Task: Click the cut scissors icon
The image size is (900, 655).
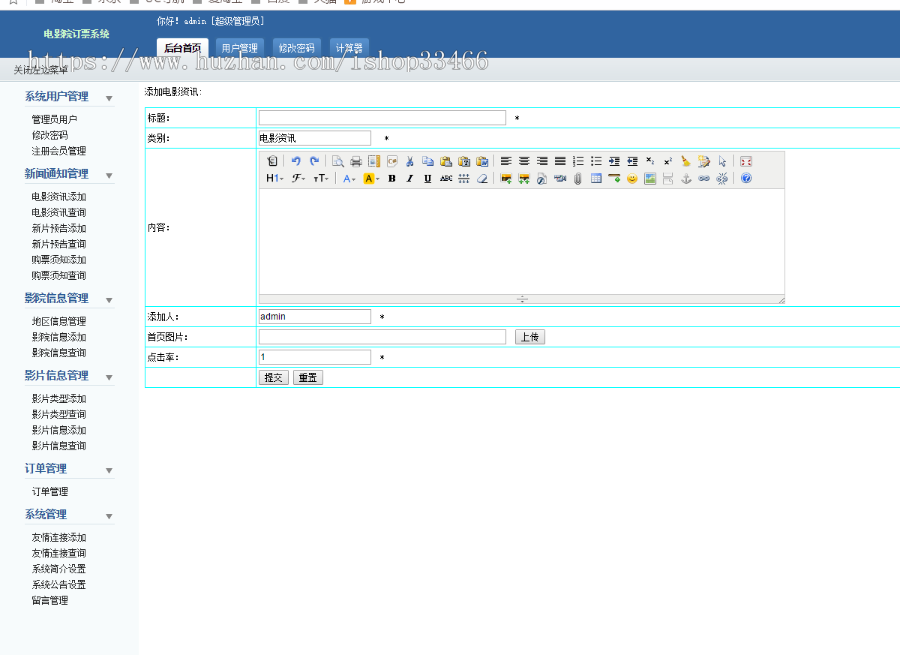Action: tap(409, 161)
